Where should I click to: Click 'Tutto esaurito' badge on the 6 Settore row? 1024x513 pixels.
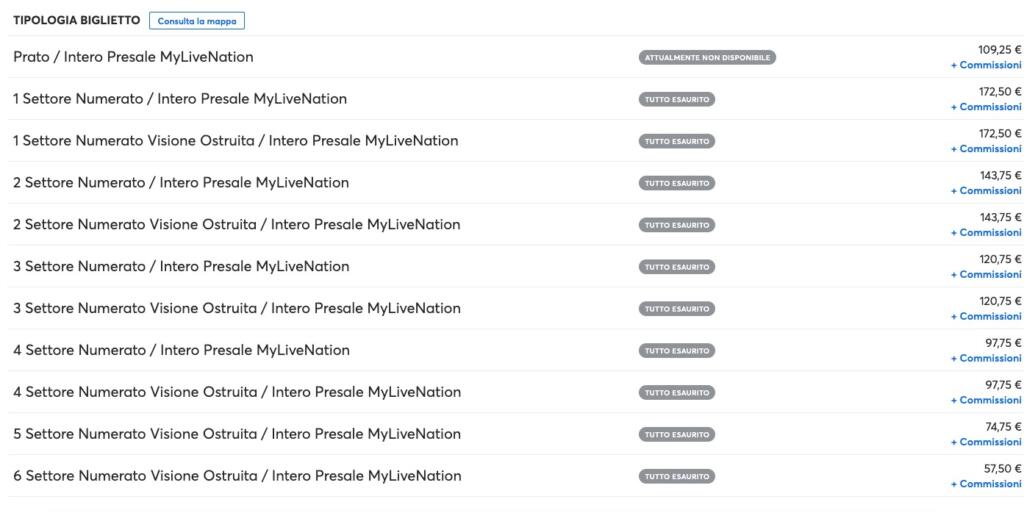pos(677,476)
